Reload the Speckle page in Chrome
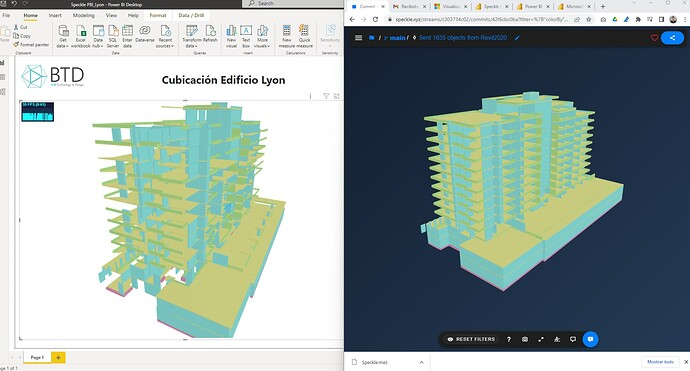 tap(375, 19)
